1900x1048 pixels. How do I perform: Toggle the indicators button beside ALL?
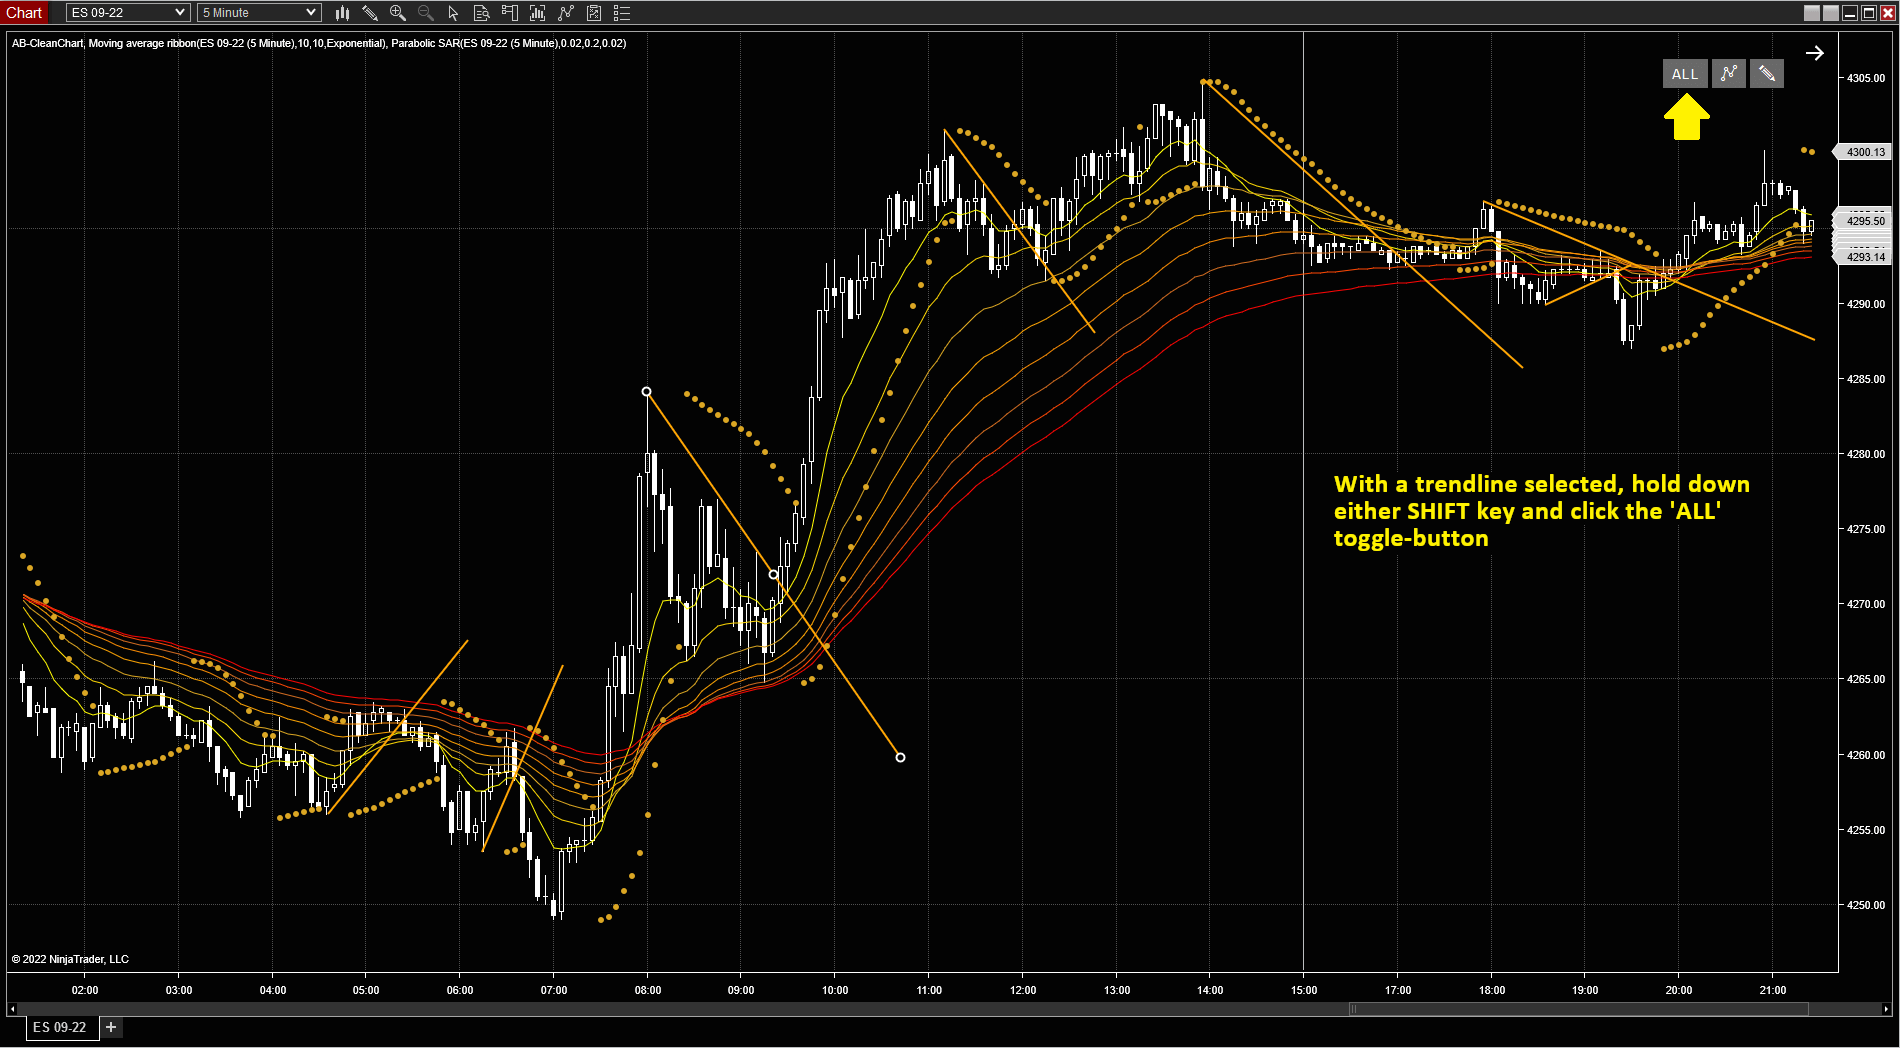(x=1728, y=74)
